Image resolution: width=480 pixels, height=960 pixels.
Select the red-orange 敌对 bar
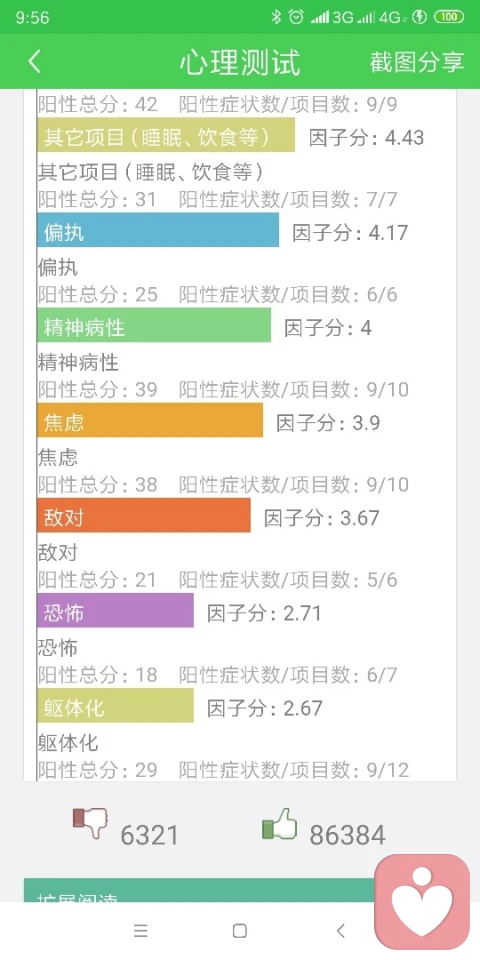[144, 515]
